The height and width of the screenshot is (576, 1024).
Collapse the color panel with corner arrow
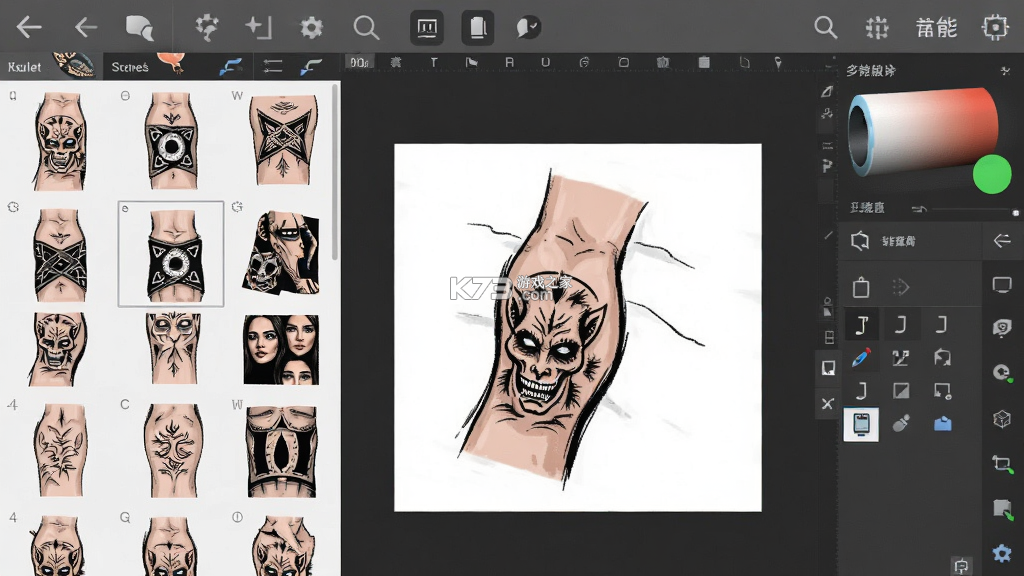(x=1005, y=71)
